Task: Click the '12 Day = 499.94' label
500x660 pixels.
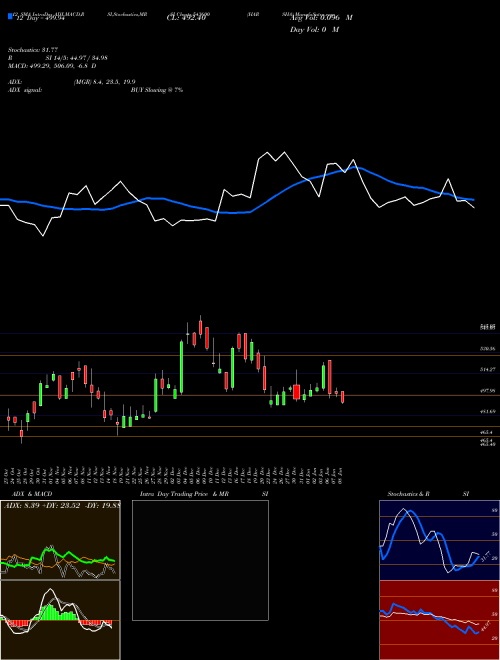Action: tap(40, 18)
